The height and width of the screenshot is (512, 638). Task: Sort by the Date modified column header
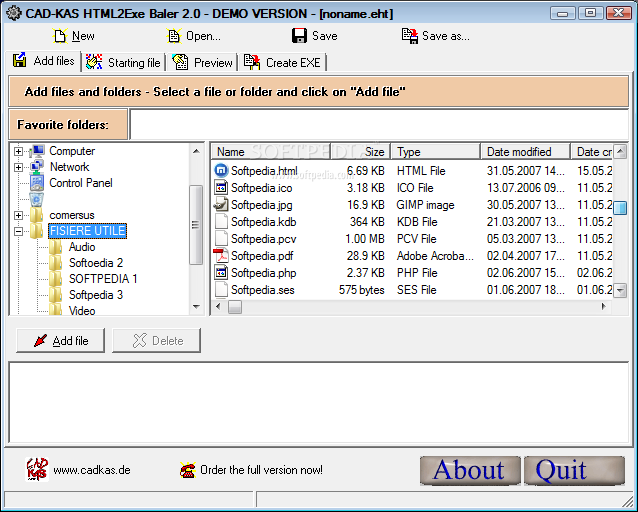tap(525, 152)
